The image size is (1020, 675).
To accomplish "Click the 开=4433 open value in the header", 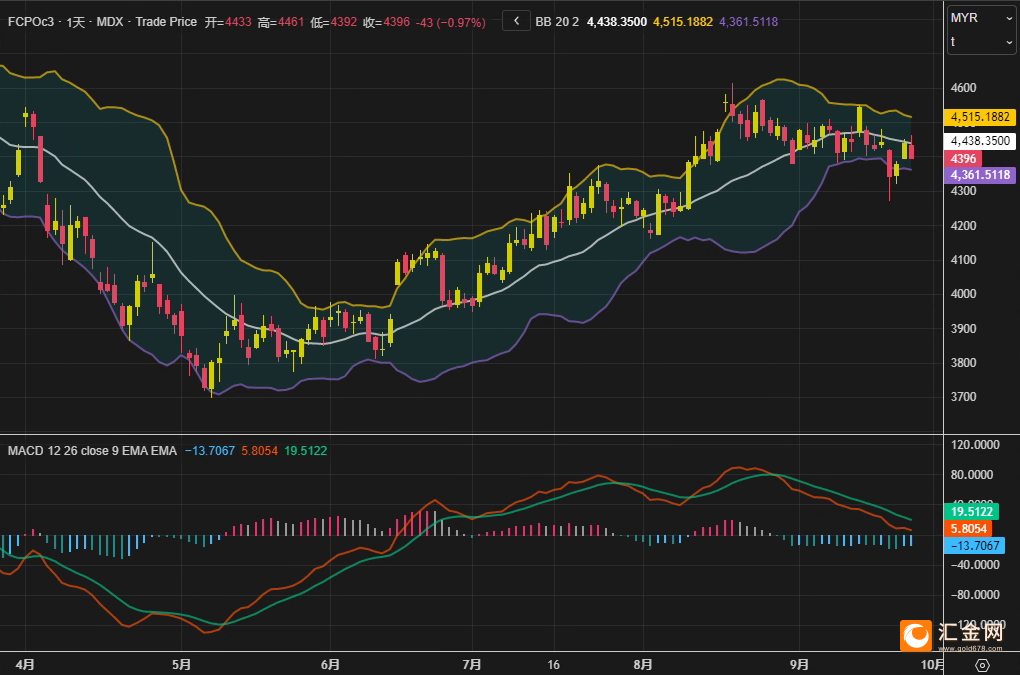I will tap(228, 22).
